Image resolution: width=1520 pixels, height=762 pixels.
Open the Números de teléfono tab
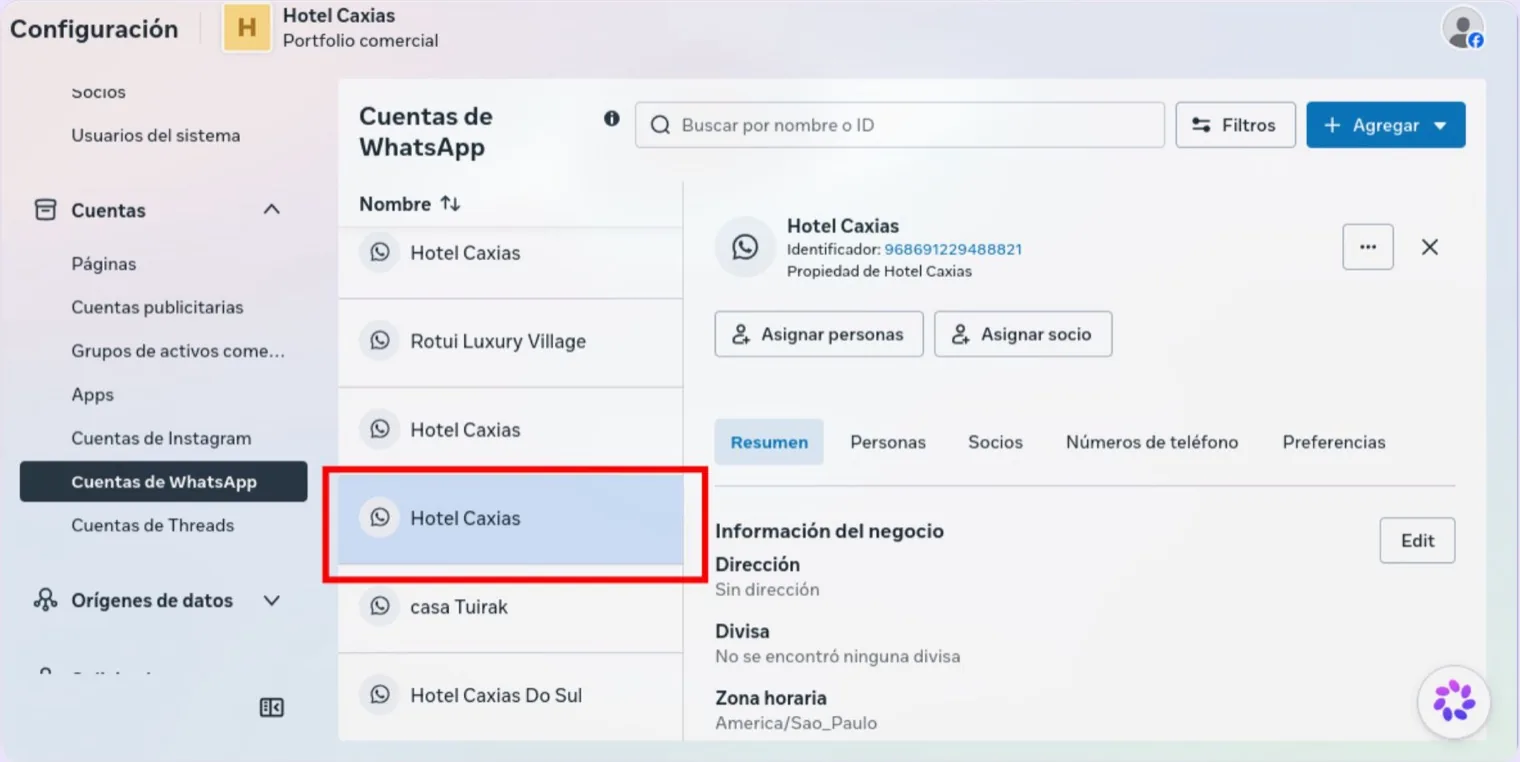[1152, 442]
